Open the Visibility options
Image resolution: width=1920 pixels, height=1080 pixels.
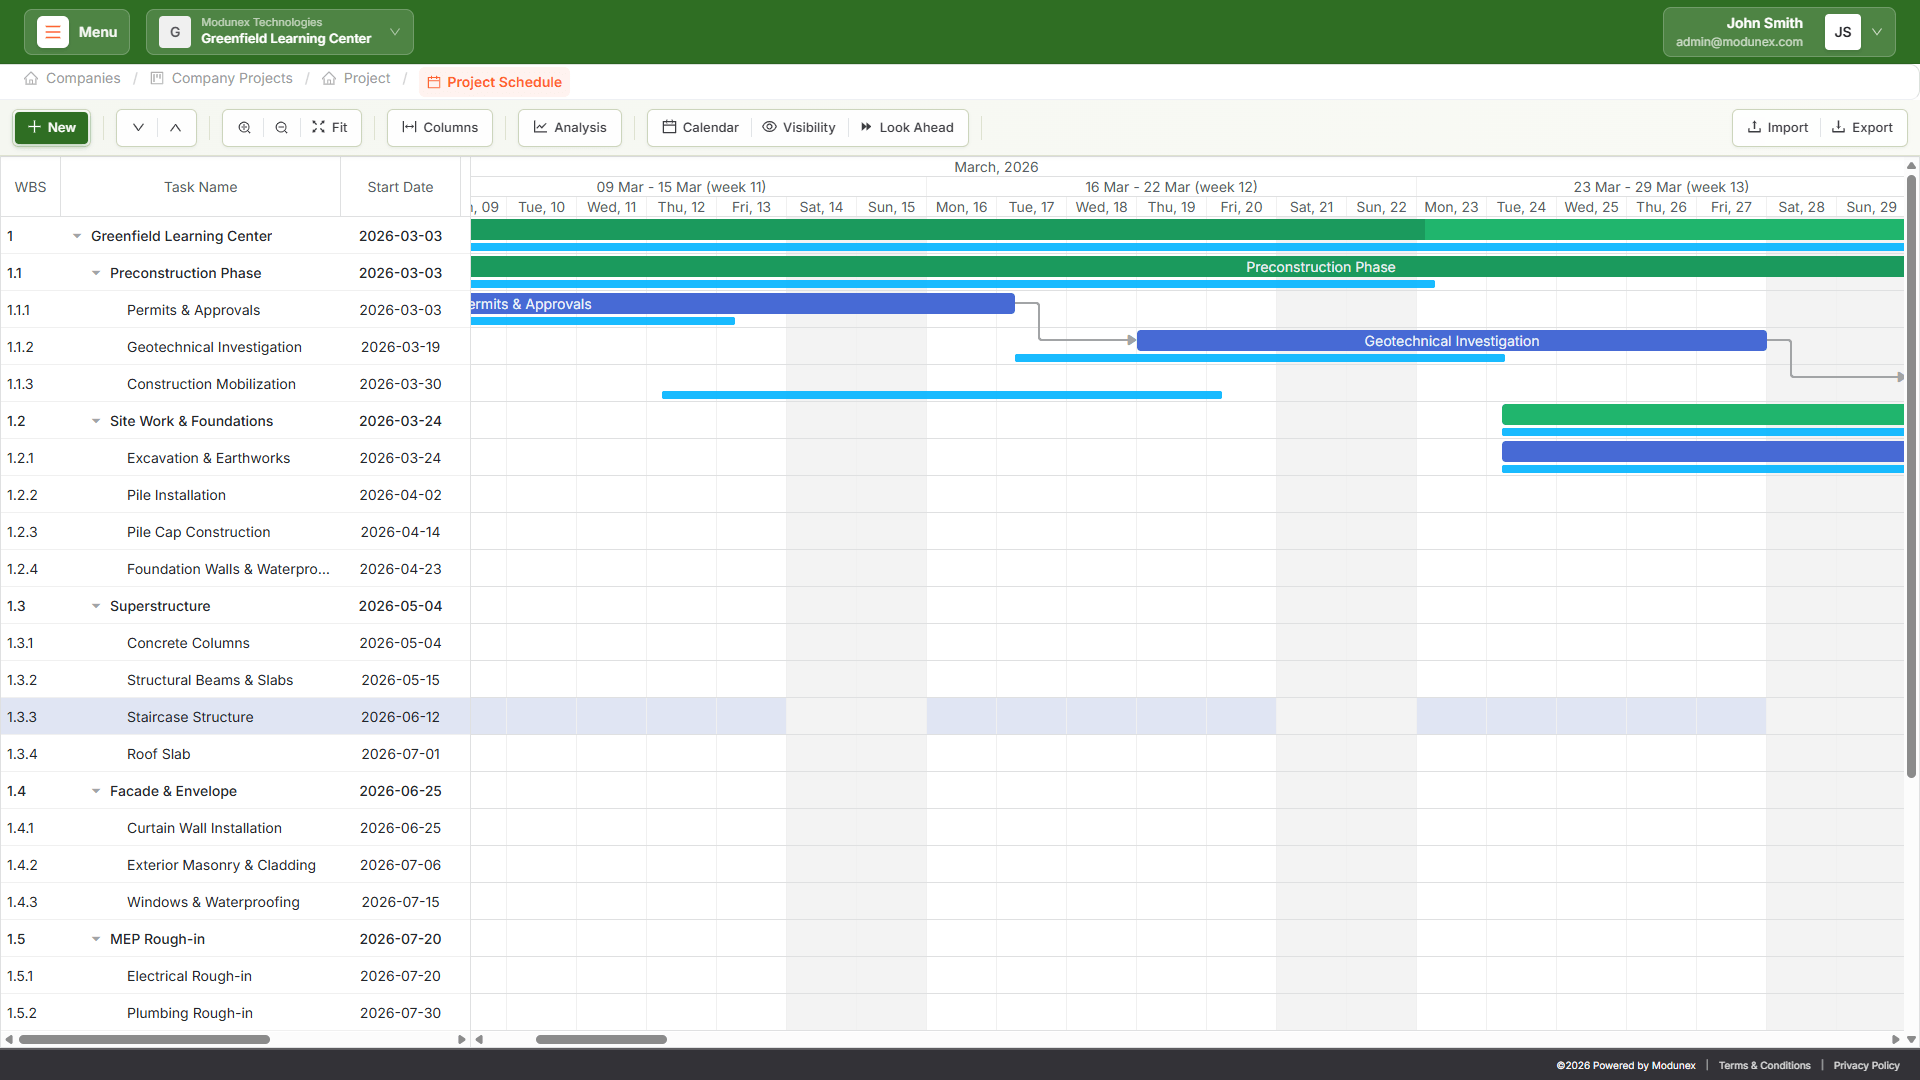(x=798, y=127)
